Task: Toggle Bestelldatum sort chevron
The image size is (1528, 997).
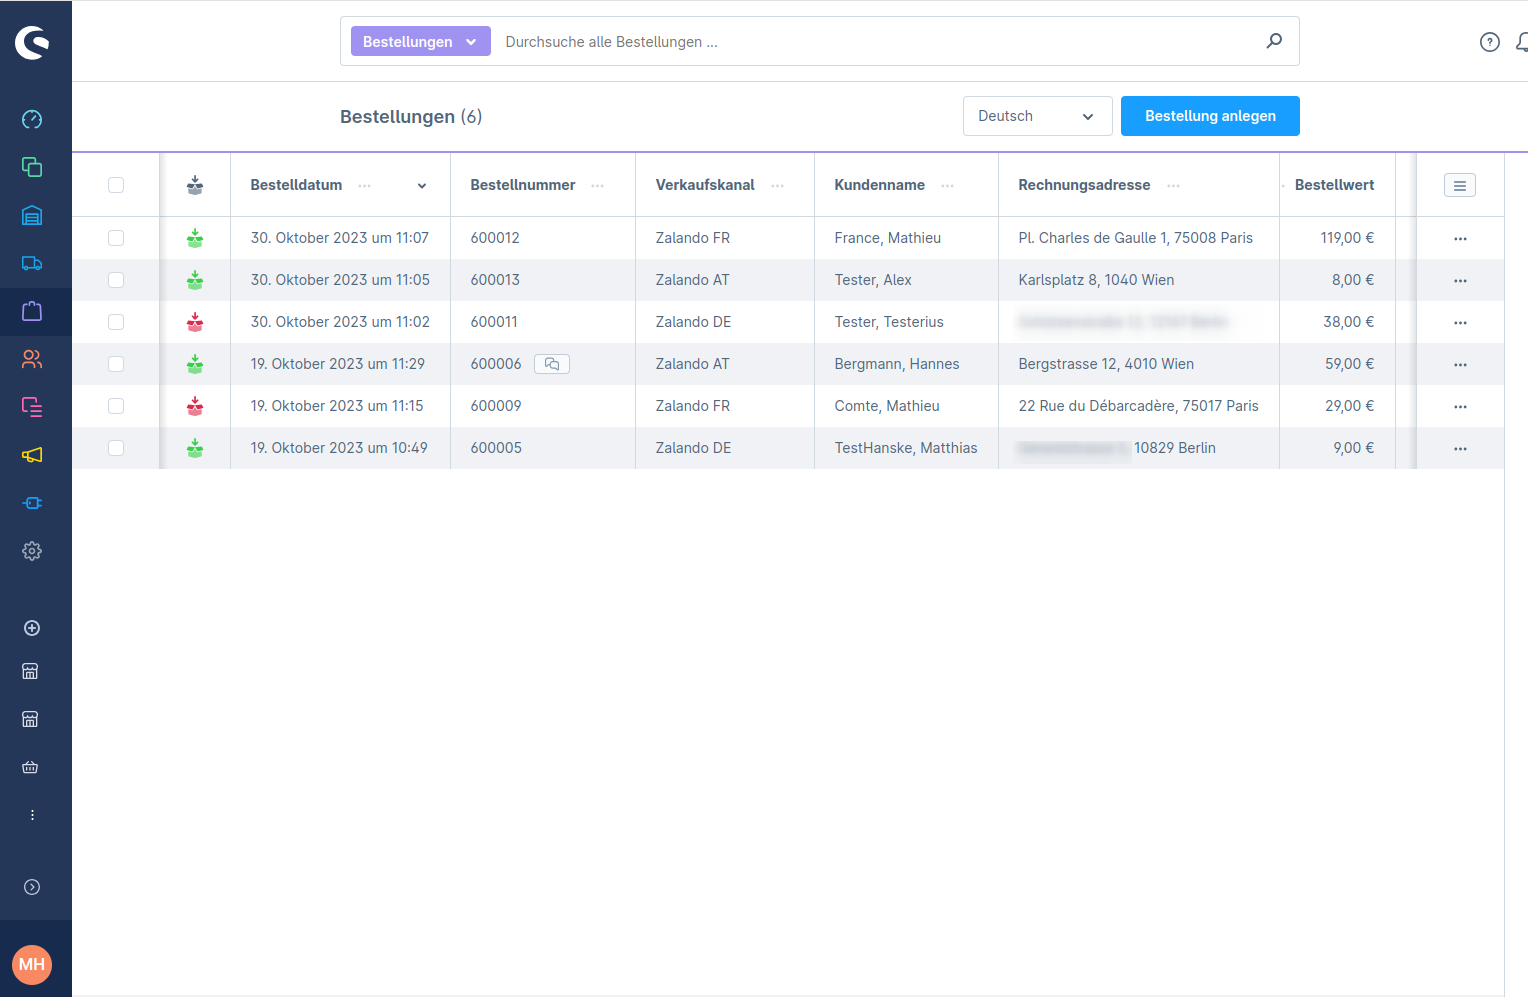Action: [422, 186]
